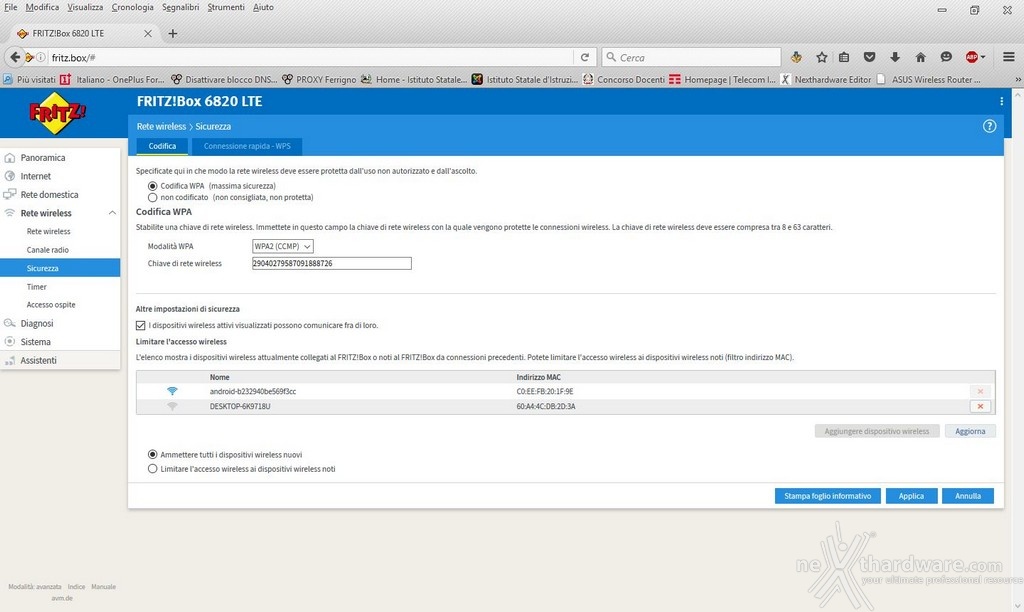Viewport: 1024px width, 612px height.
Task: Click the Pocket icon in toolbar
Action: (869, 57)
